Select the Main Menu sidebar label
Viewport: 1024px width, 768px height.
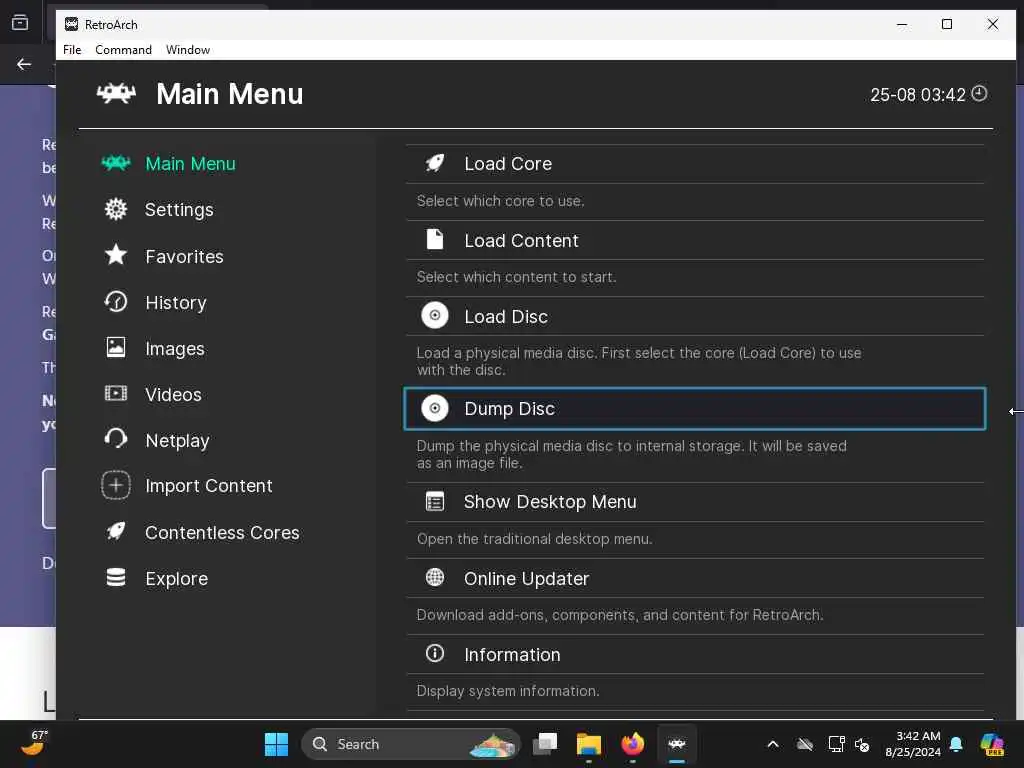click(190, 163)
